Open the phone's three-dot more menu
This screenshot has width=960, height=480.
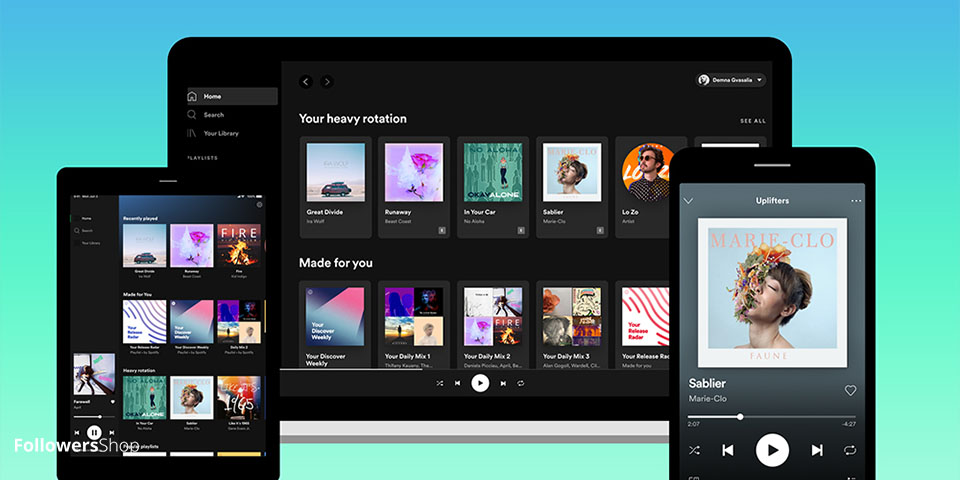[856, 201]
